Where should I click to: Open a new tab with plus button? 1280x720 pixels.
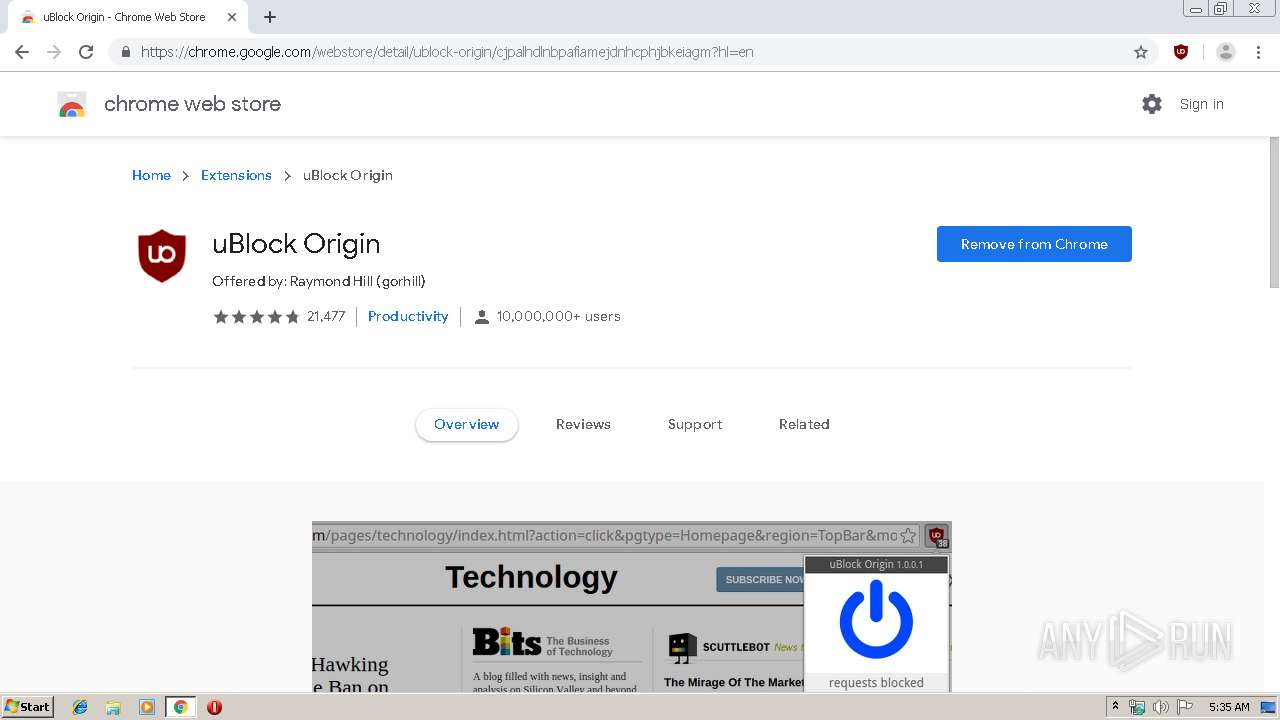(270, 17)
